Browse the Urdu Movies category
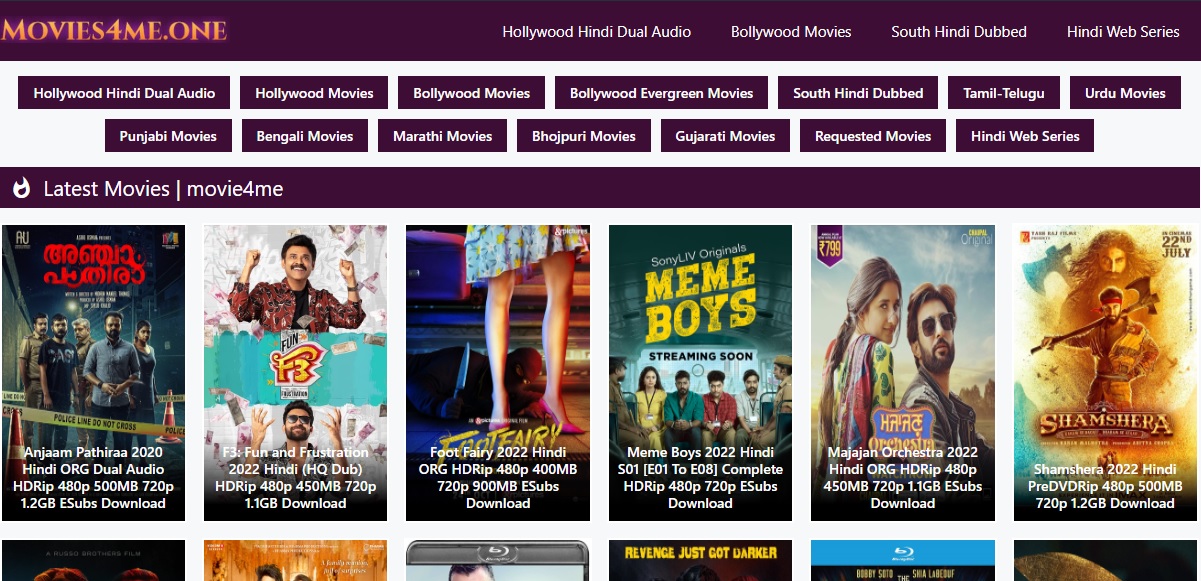Viewport: 1201px width, 581px height. [x=1125, y=93]
